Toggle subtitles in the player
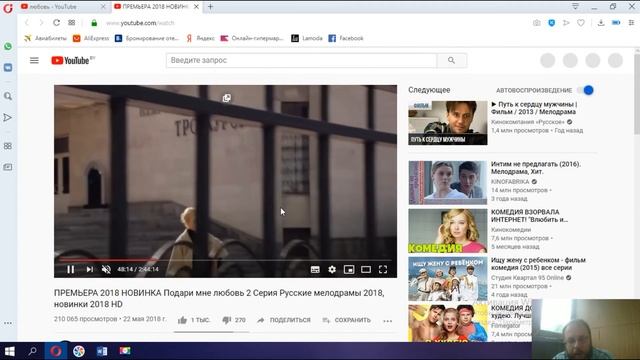640x360 pixels. point(315,269)
